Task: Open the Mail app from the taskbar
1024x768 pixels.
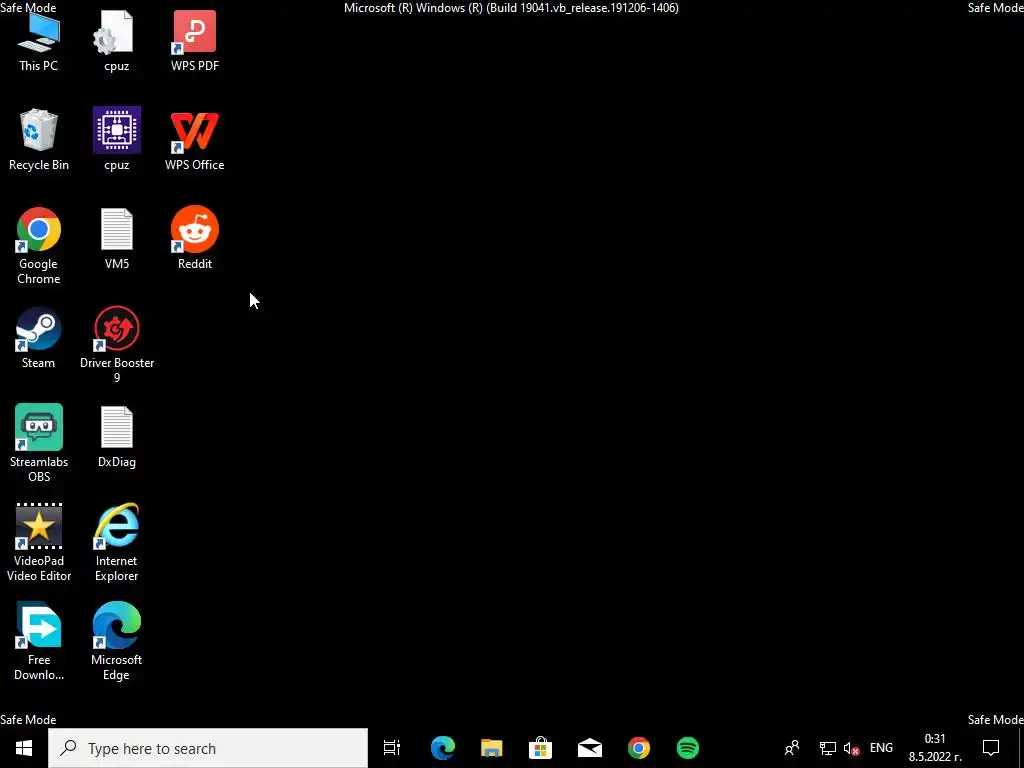Action: (x=590, y=748)
